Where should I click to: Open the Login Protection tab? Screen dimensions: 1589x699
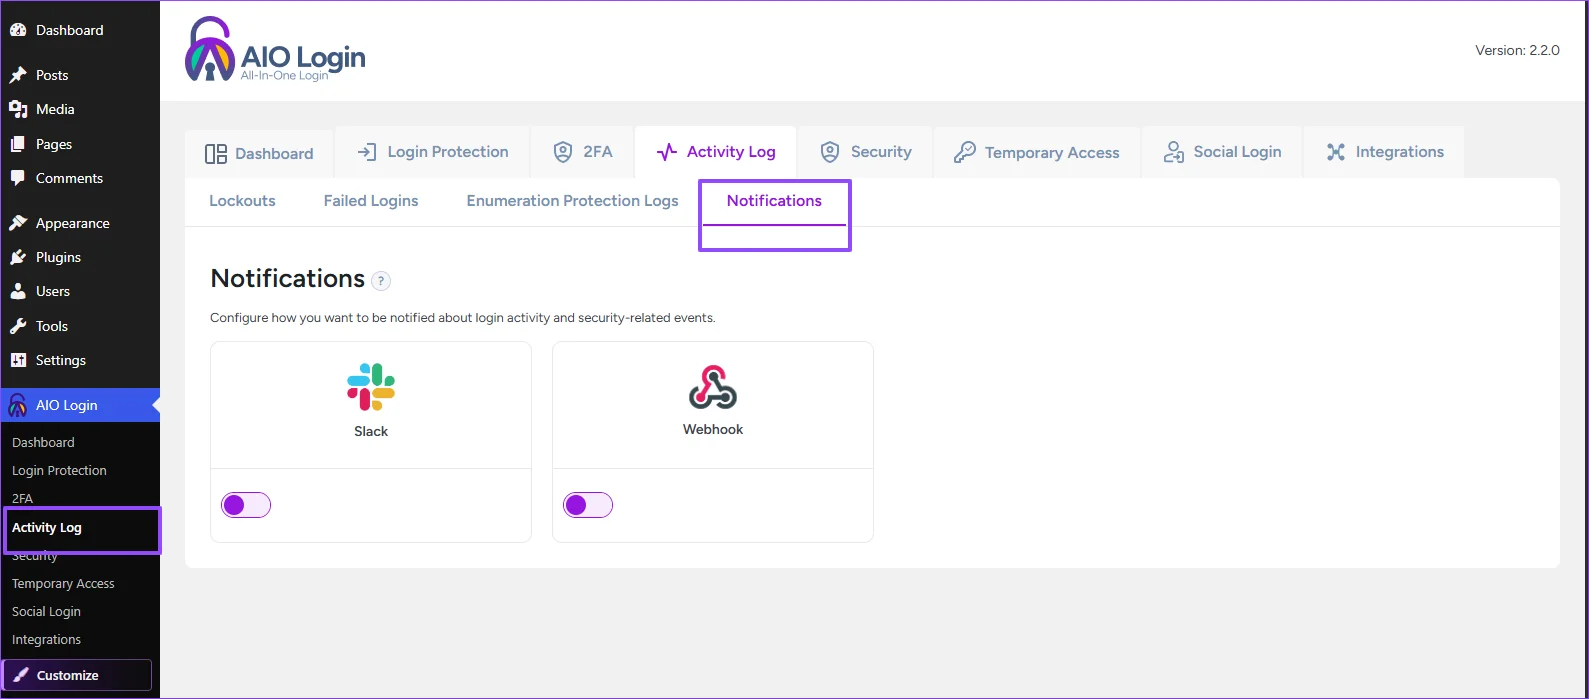pyautogui.click(x=433, y=152)
